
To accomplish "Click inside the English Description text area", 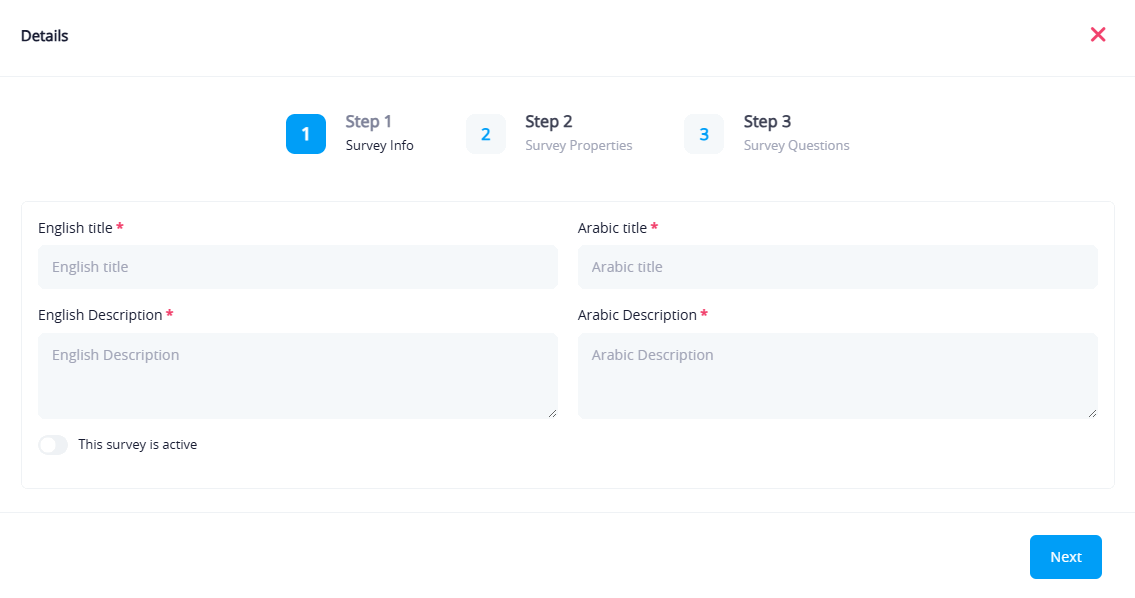I will click(297, 375).
